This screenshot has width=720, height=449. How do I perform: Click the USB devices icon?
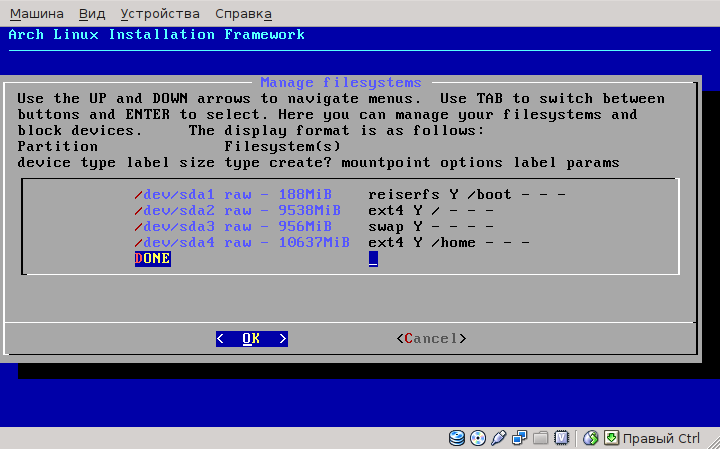coord(498,438)
